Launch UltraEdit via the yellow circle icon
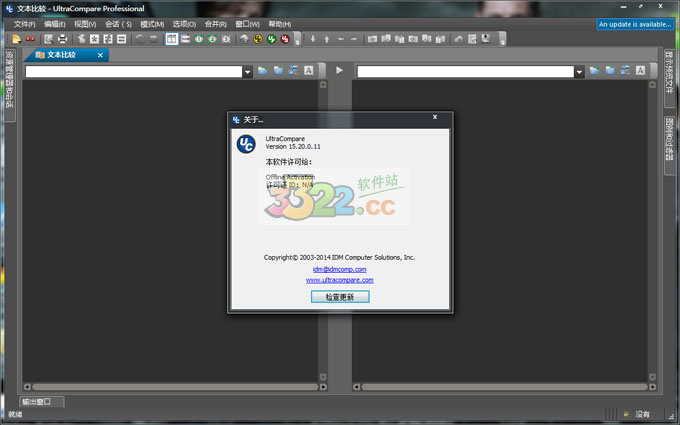 (x=258, y=39)
